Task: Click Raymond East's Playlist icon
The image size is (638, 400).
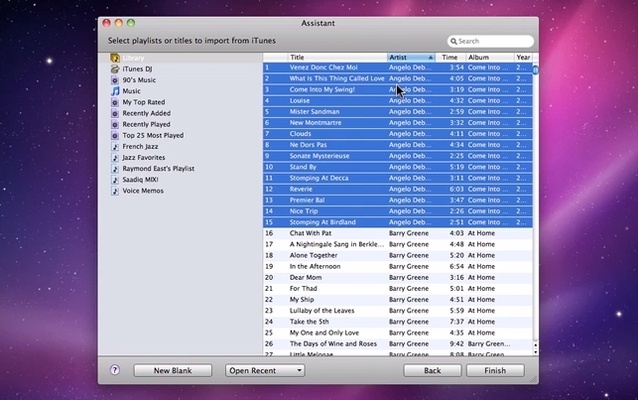Action: pos(115,168)
